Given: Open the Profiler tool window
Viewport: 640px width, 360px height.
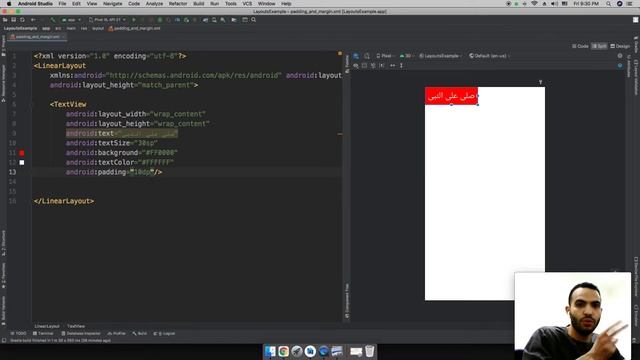Looking at the screenshot, I should 117,333.
